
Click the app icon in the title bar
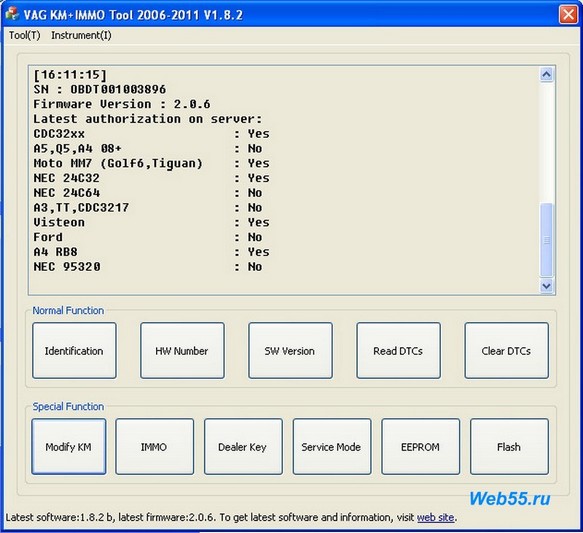(x=12, y=14)
